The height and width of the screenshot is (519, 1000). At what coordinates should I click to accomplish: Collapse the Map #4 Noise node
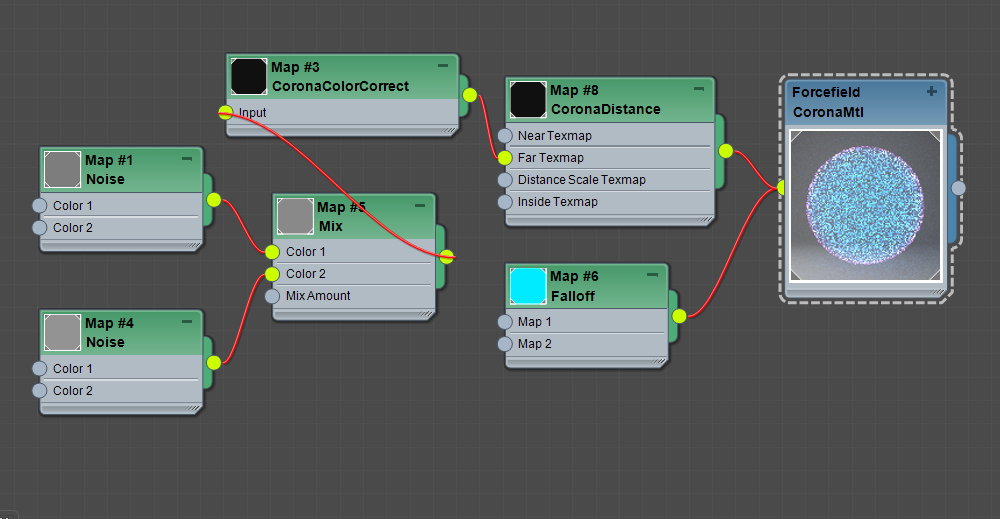click(x=187, y=321)
